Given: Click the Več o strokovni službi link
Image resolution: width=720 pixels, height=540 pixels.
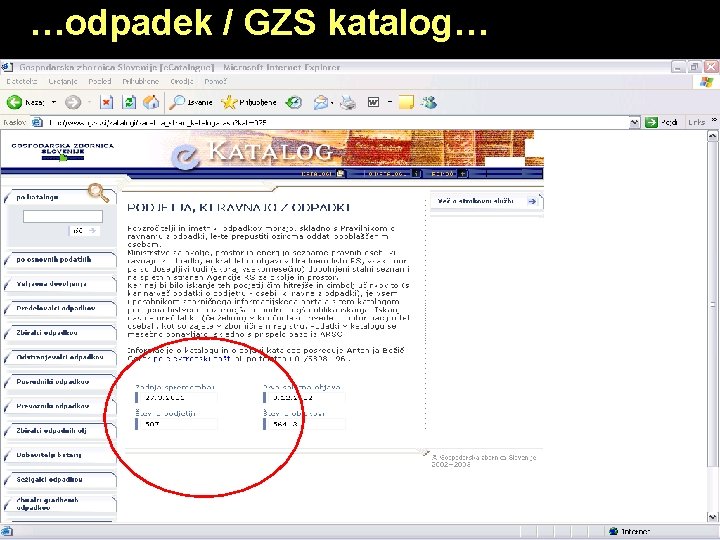Looking at the screenshot, I should click(486, 201).
